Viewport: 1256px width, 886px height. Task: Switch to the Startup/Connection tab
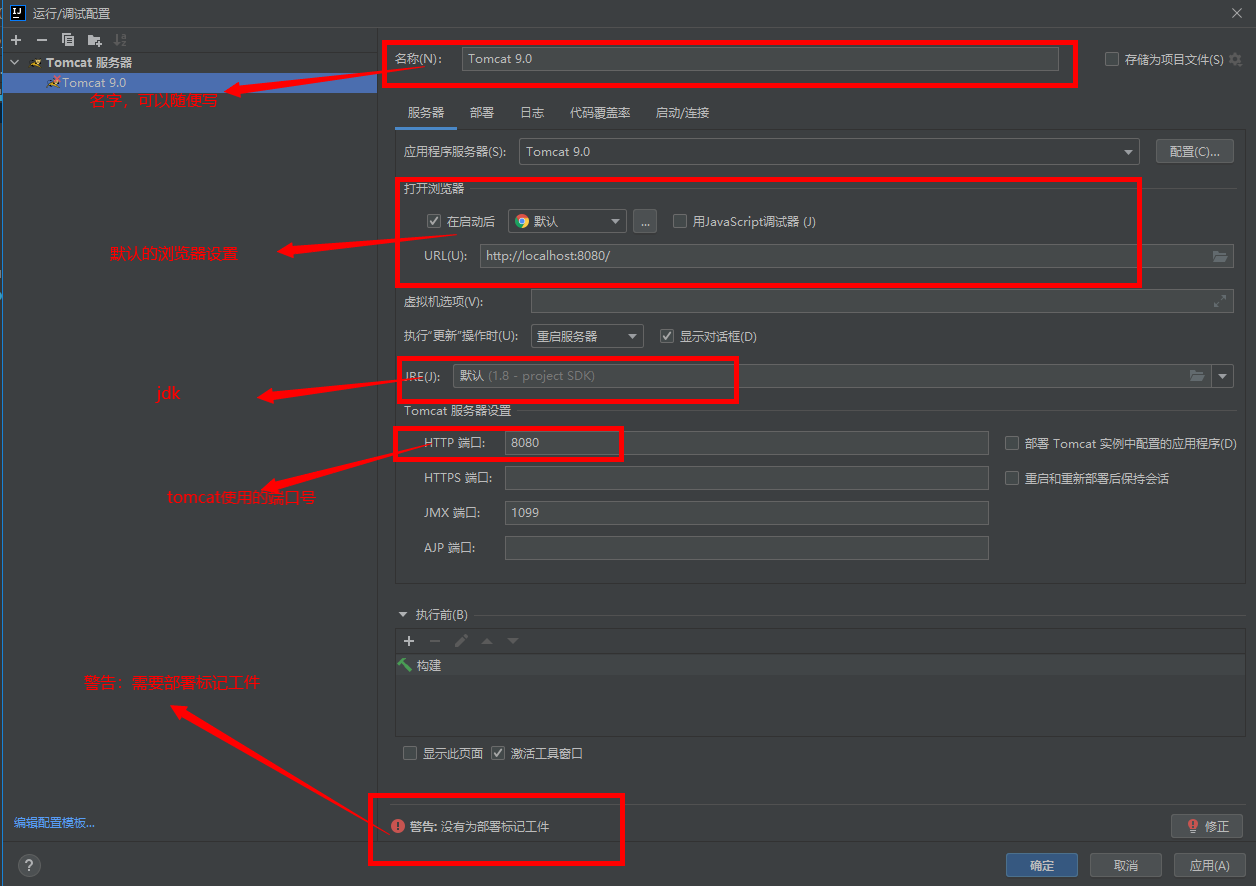pyautogui.click(x=682, y=113)
